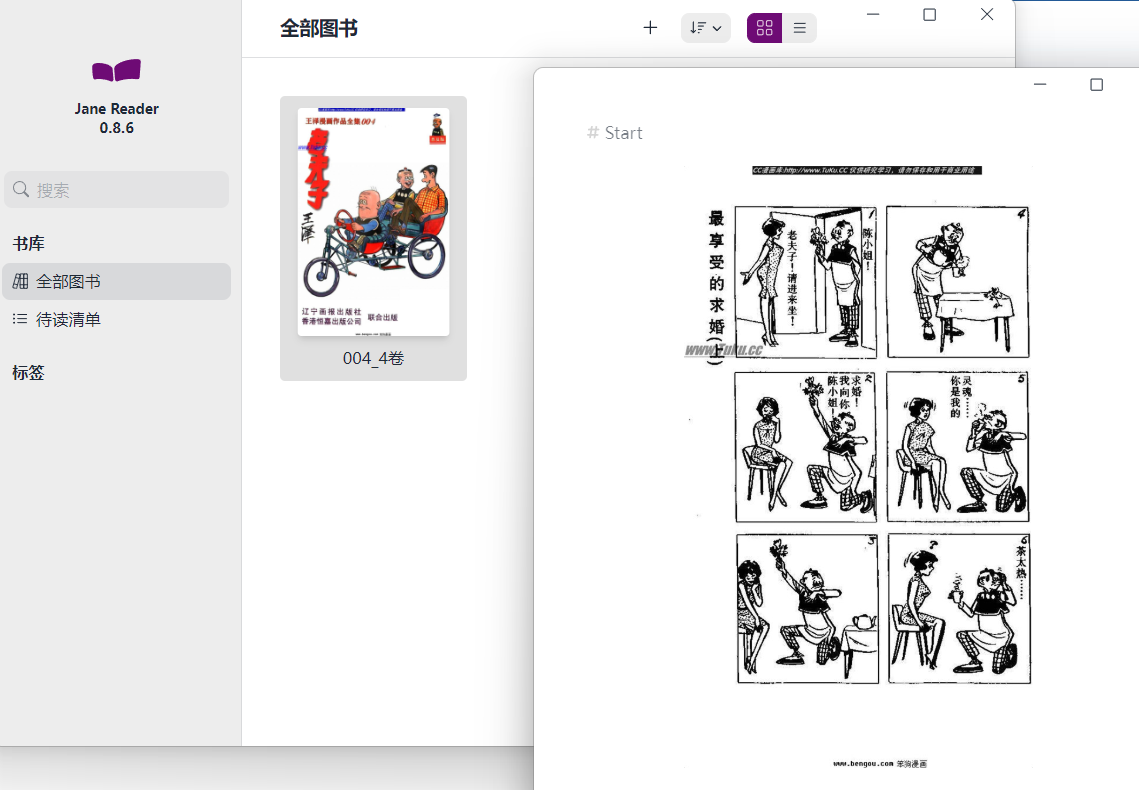Click the 004_4卷 book title
This screenshot has height=790, width=1139.
click(373, 359)
